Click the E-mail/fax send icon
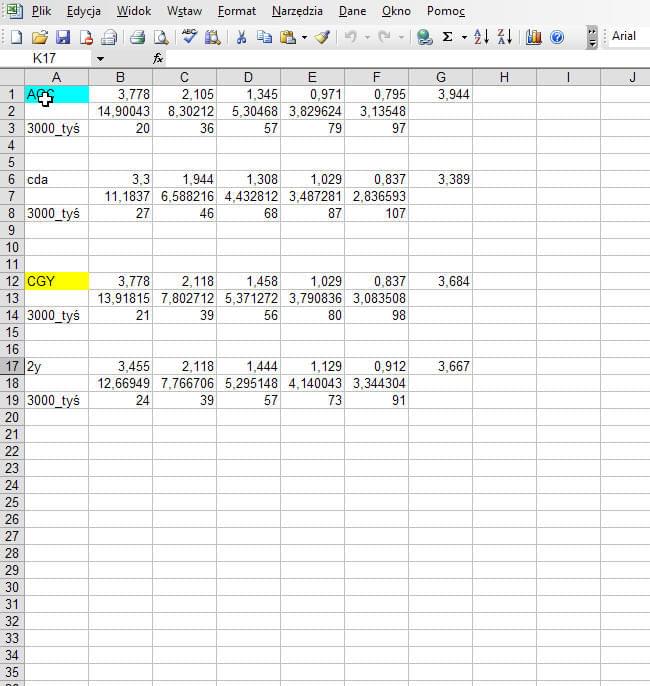 (109, 37)
